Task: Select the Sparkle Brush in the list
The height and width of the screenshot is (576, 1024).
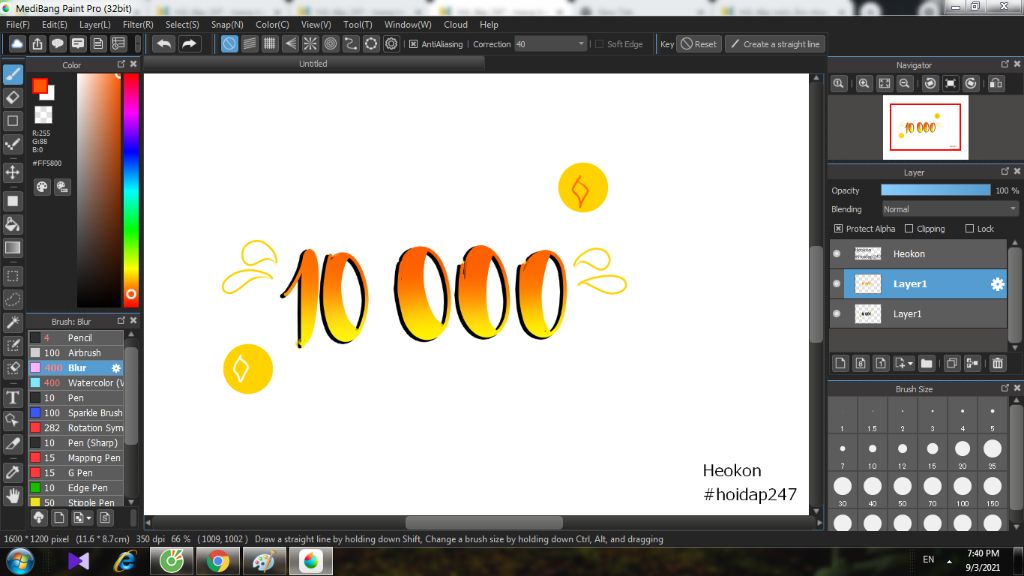Action: click(76, 413)
